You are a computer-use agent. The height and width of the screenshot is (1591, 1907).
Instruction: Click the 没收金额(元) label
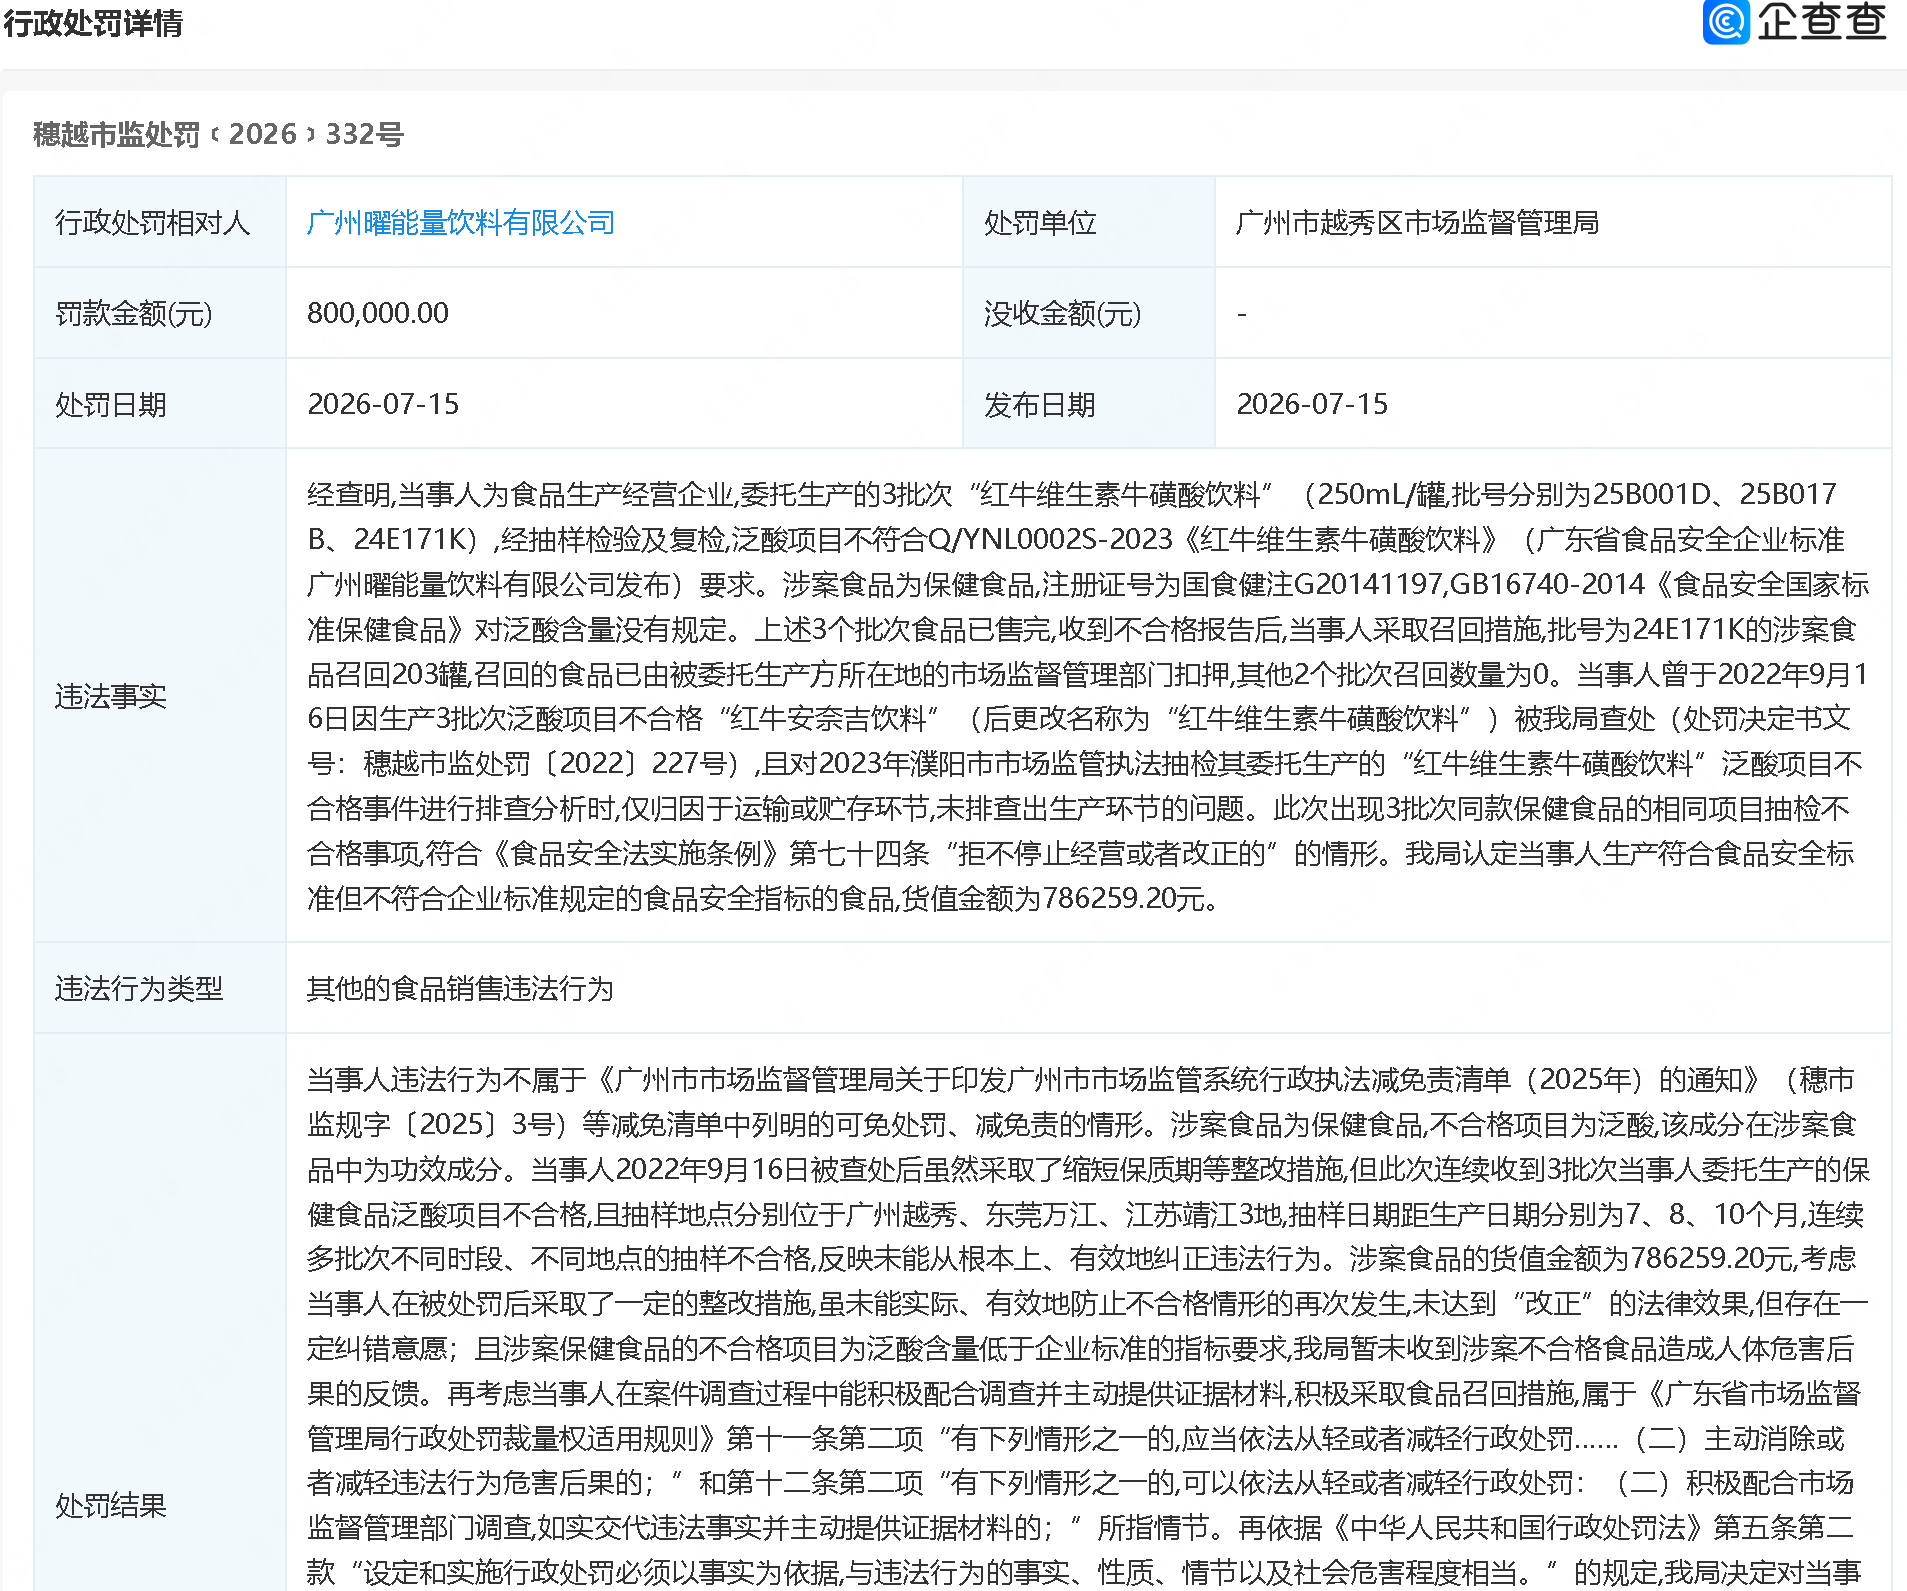click(x=1062, y=313)
